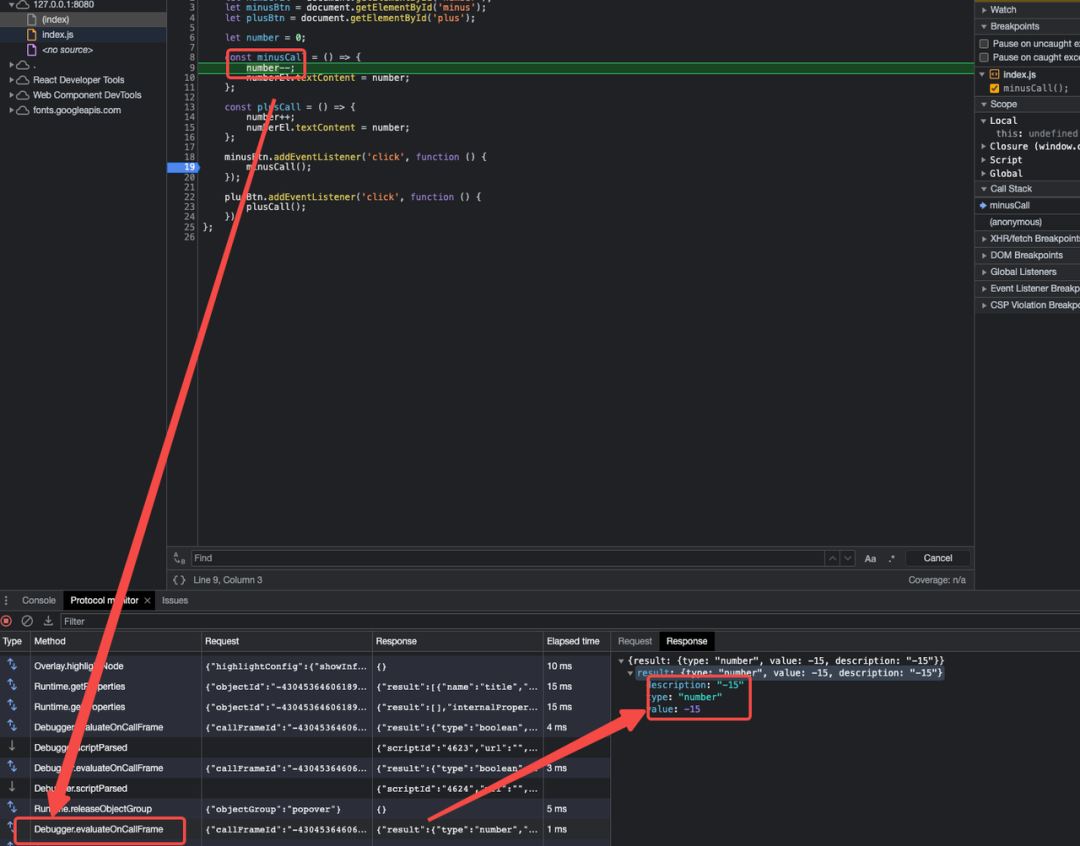
Task: Collapse top-level result object in Response
Action: [x=621, y=661]
